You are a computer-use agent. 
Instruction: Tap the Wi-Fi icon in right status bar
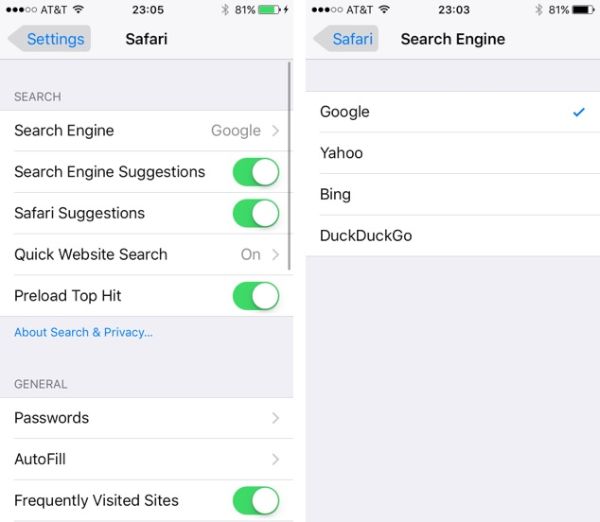pyautogui.click(x=384, y=9)
